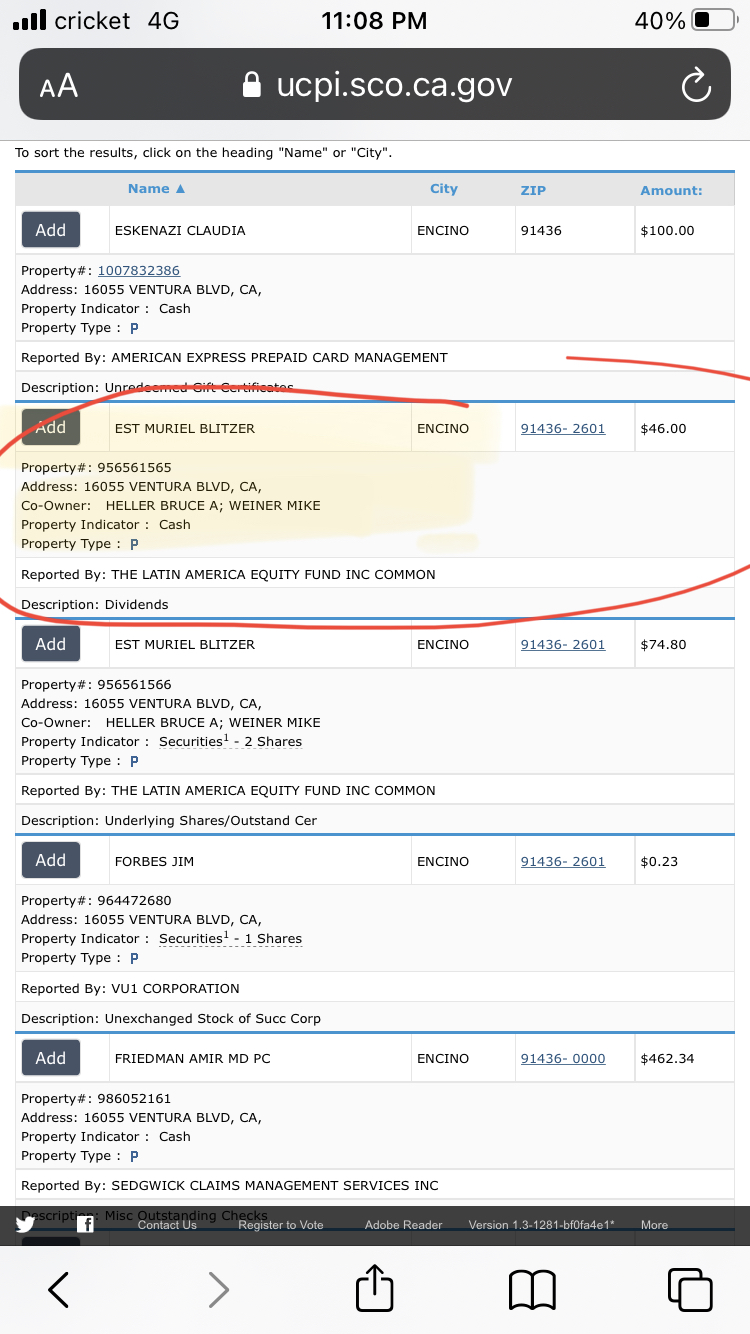Image resolution: width=750 pixels, height=1334 pixels.
Task: Open Contact Us footer link
Action: (167, 1225)
